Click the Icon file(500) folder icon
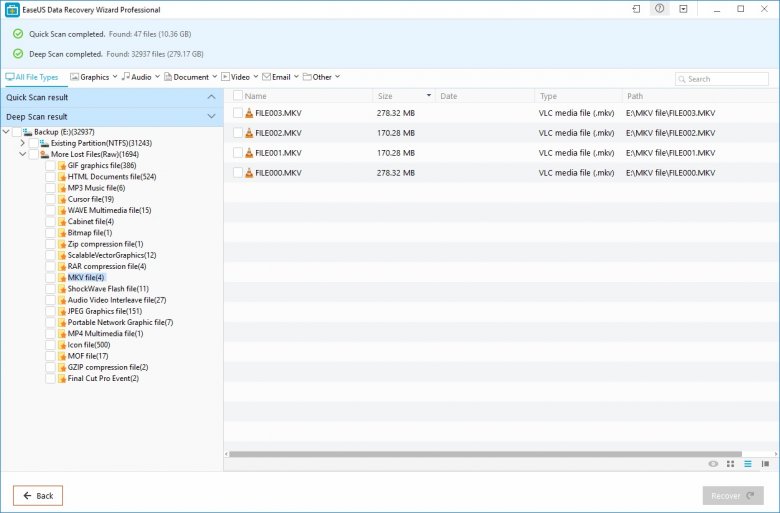Image resolution: width=780 pixels, height=513 pixels. coord(62,345)
